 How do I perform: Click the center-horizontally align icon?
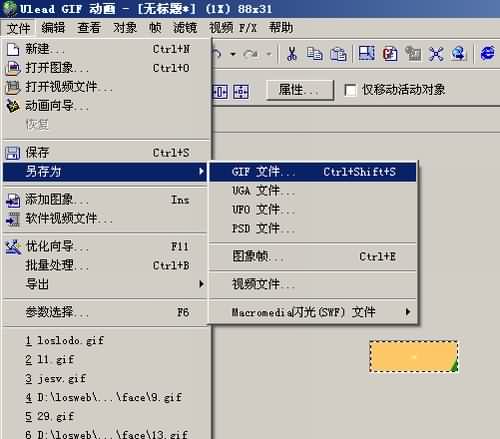click(220, 91)
